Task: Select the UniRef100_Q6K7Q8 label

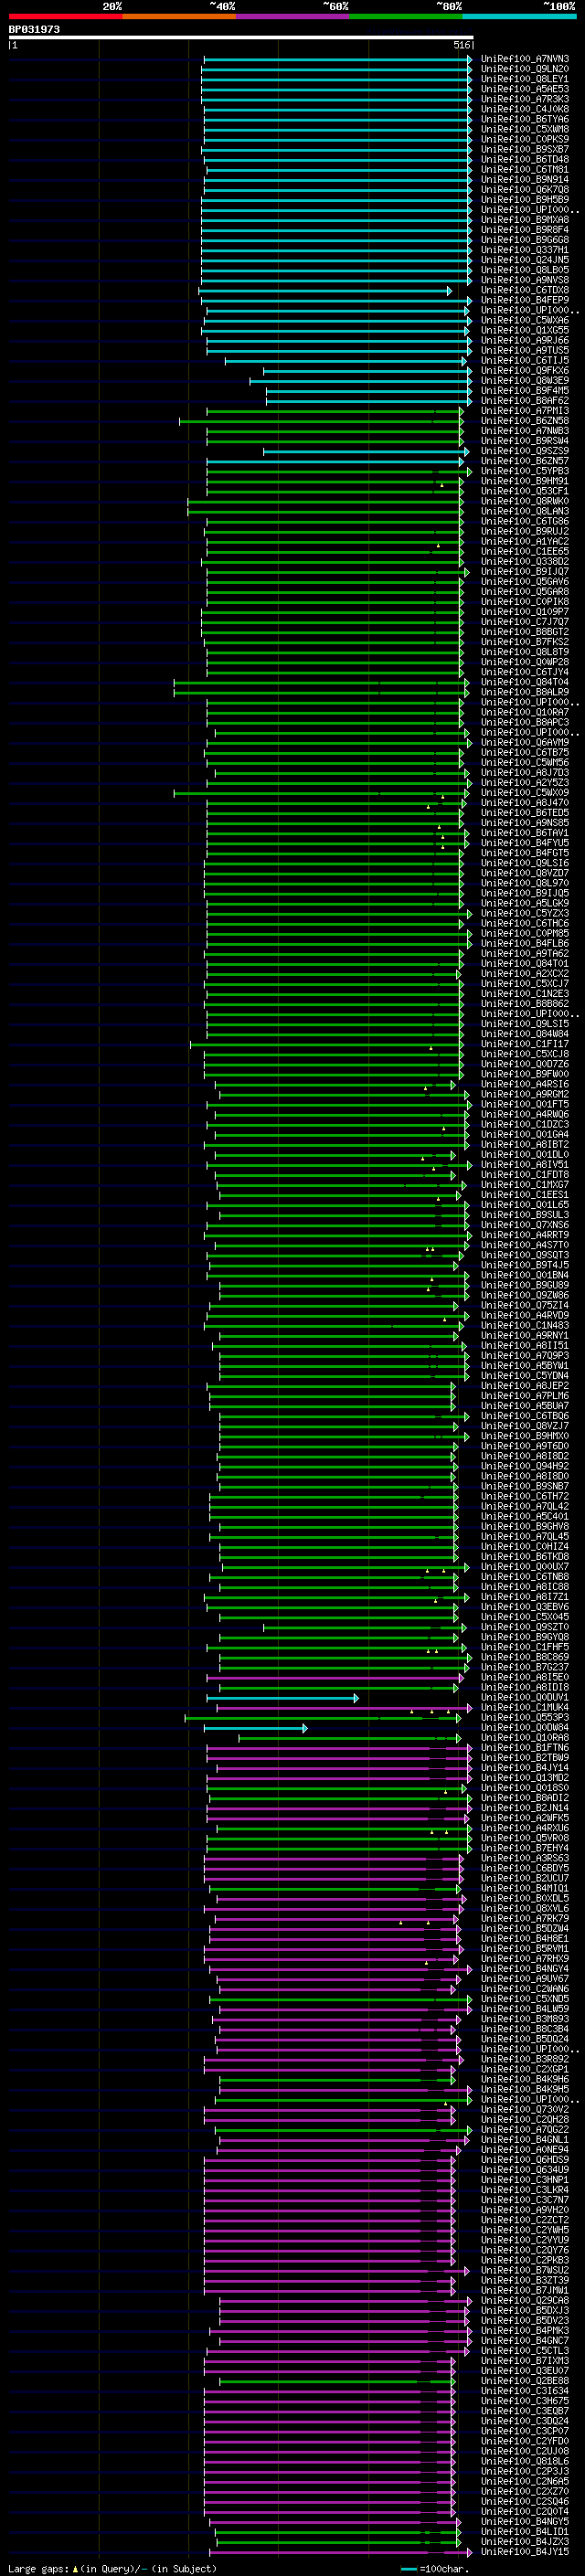Action: coord(525,189)
